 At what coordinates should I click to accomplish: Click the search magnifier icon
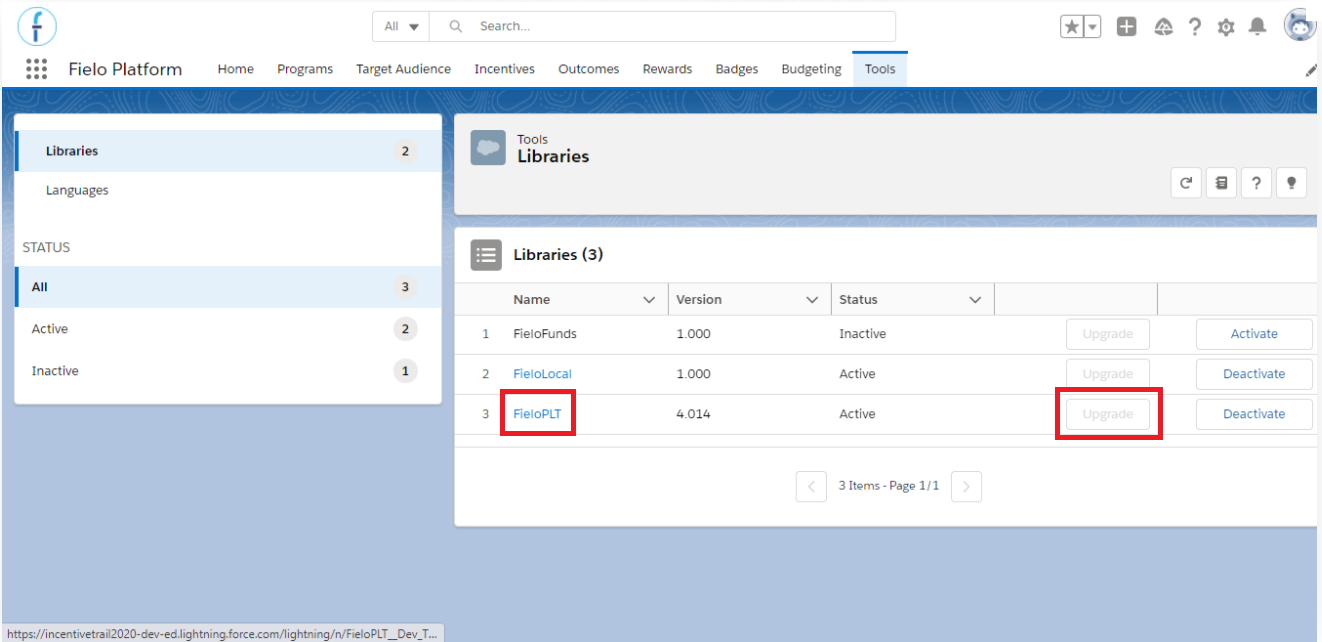point(455,26)
